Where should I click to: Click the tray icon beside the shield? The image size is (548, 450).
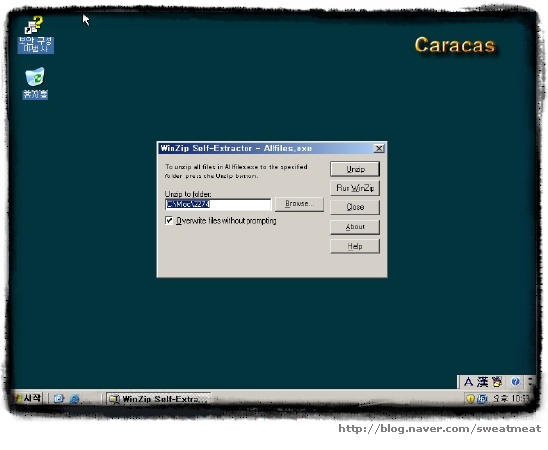click(x=483, y=399)
